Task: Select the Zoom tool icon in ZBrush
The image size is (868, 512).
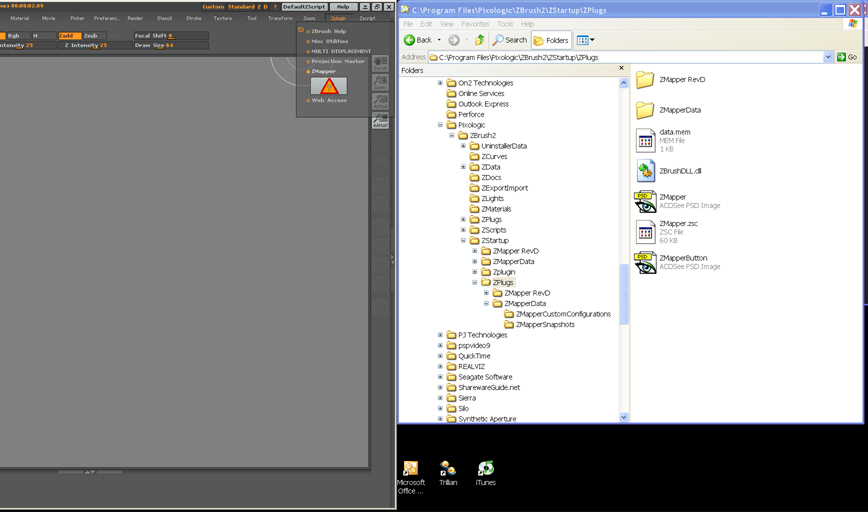Action: pyautogui.click(x=380, y=82)
